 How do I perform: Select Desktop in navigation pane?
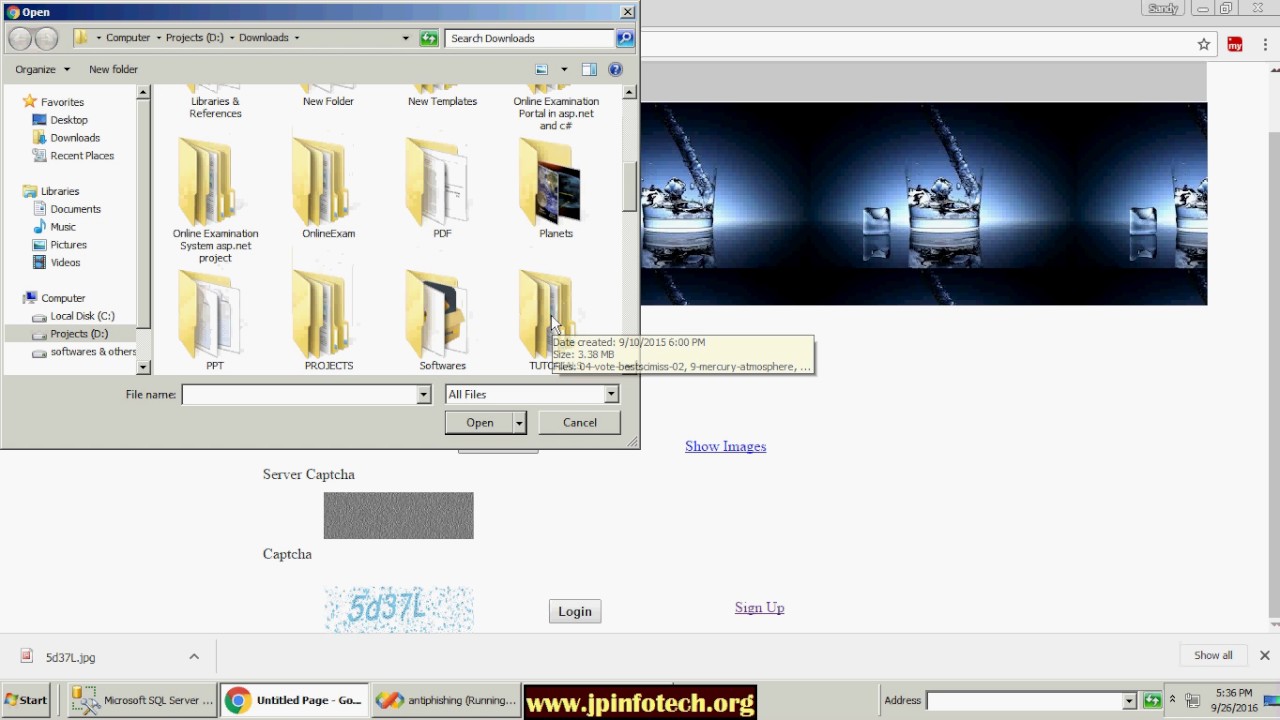click(69, 120)
